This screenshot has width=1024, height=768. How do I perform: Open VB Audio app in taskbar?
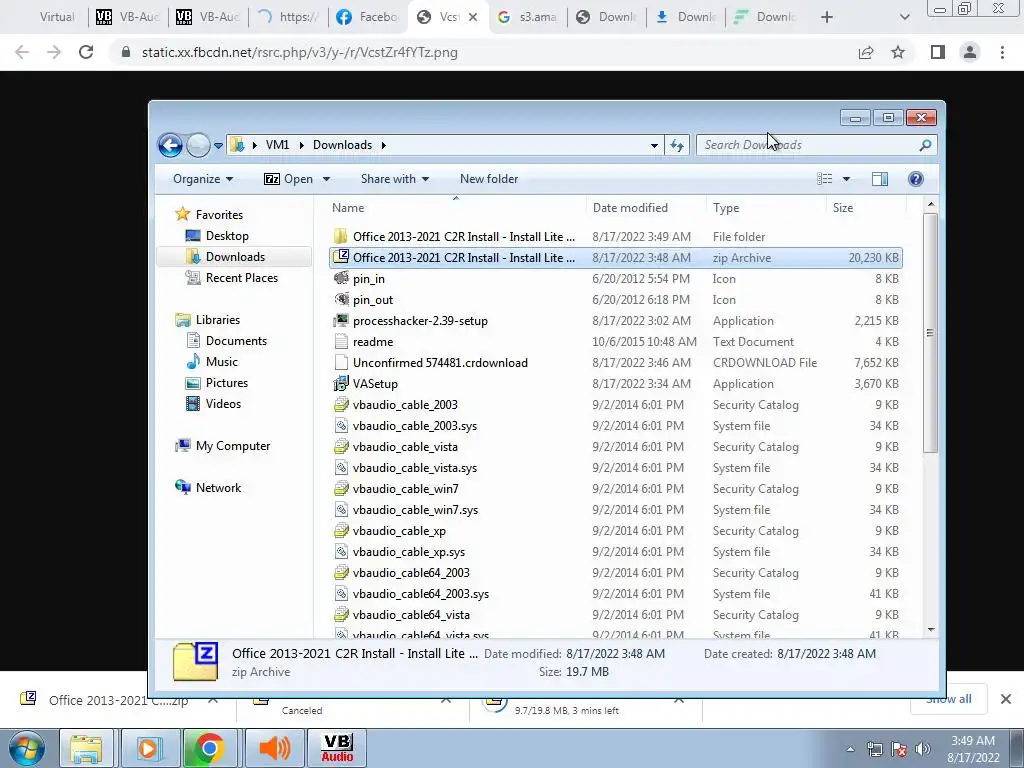tap(337, 748)
